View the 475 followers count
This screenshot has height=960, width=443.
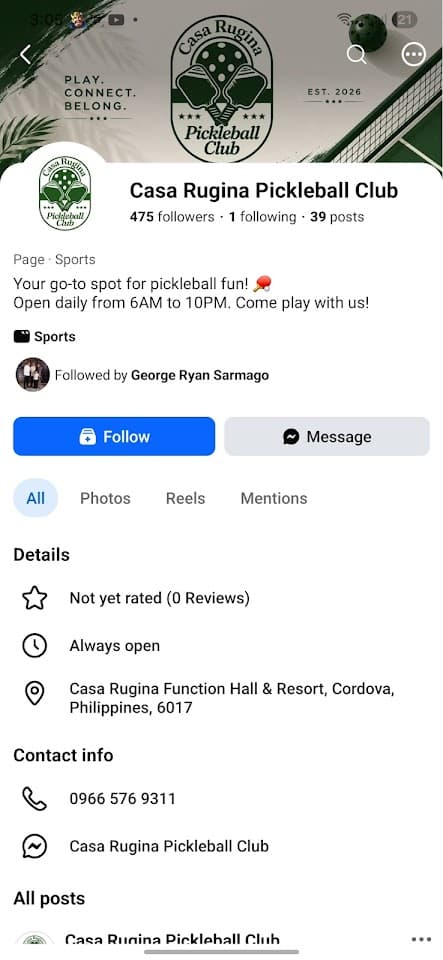[172, 217]
